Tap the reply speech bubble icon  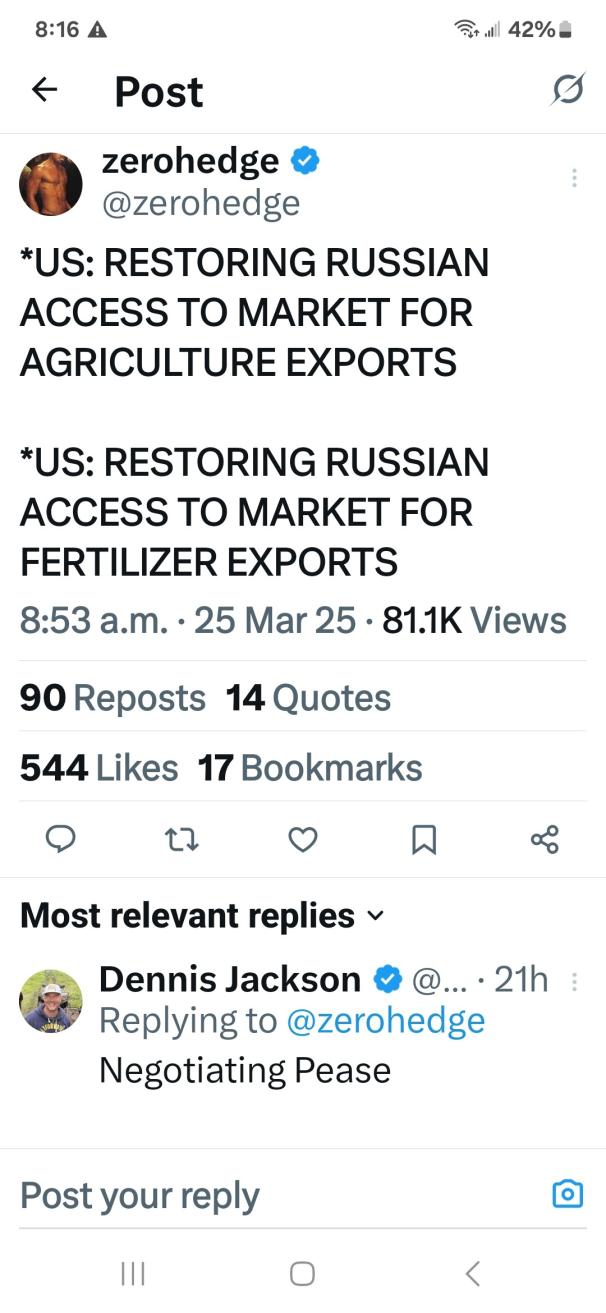click(61, 840)
